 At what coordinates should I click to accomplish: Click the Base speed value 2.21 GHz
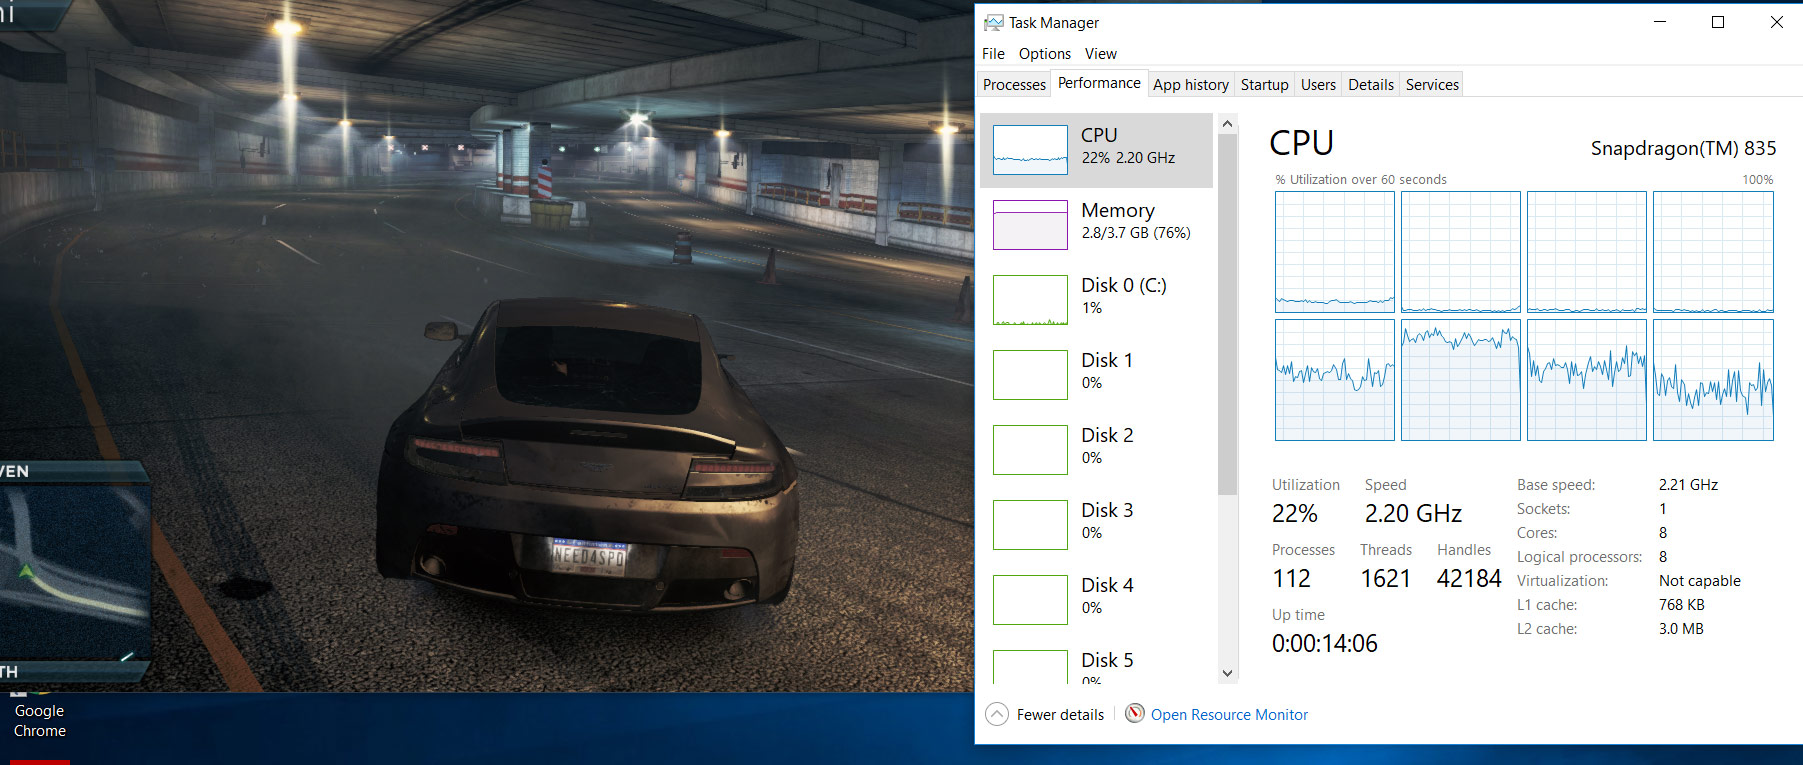(1688, 485)
